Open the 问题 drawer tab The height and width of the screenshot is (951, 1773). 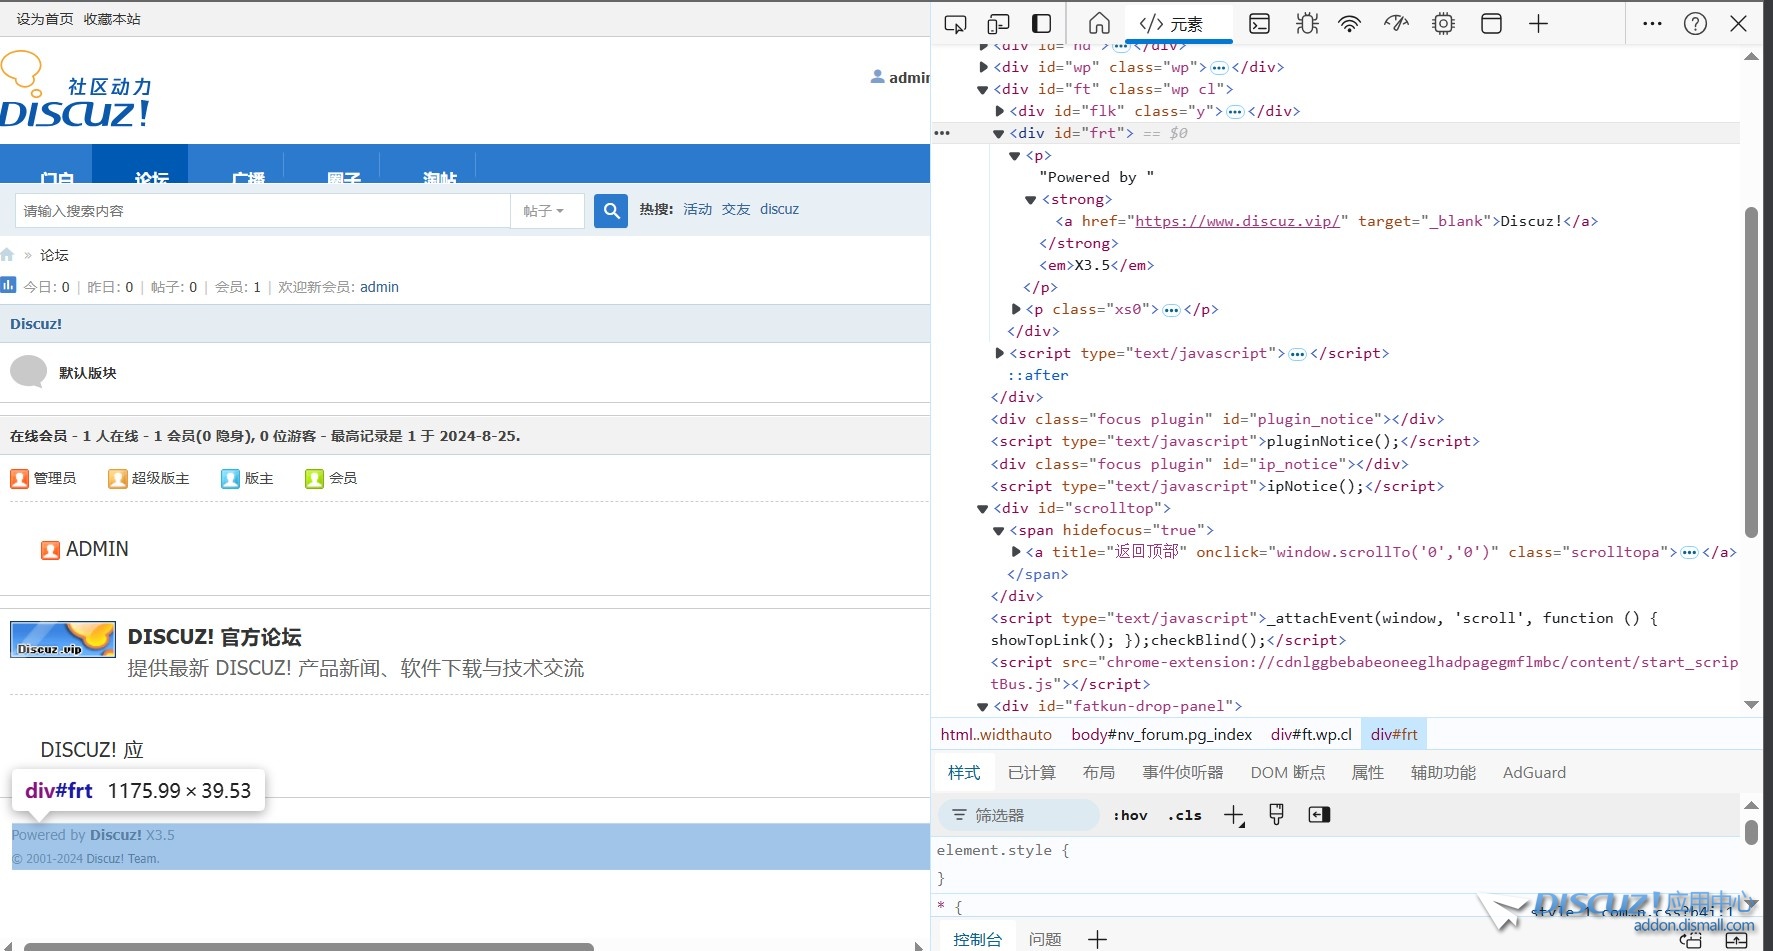[1045, 939]
